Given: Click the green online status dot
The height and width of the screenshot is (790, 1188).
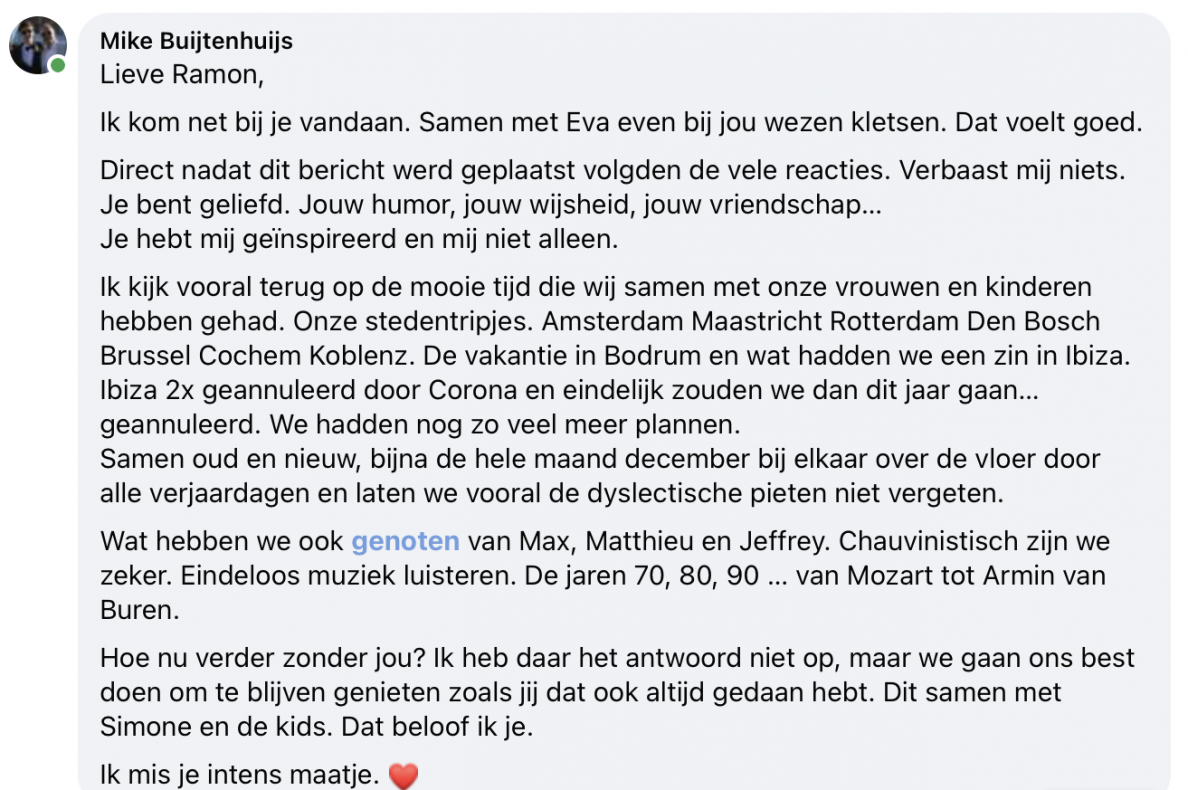Looking at the screenshot, I should coord(58,66).
